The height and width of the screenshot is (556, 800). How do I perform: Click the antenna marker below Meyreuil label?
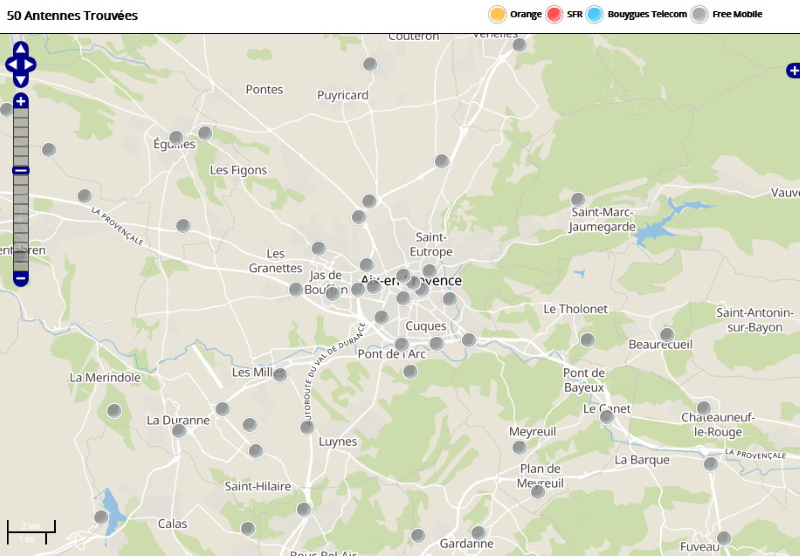coord(519,447)
